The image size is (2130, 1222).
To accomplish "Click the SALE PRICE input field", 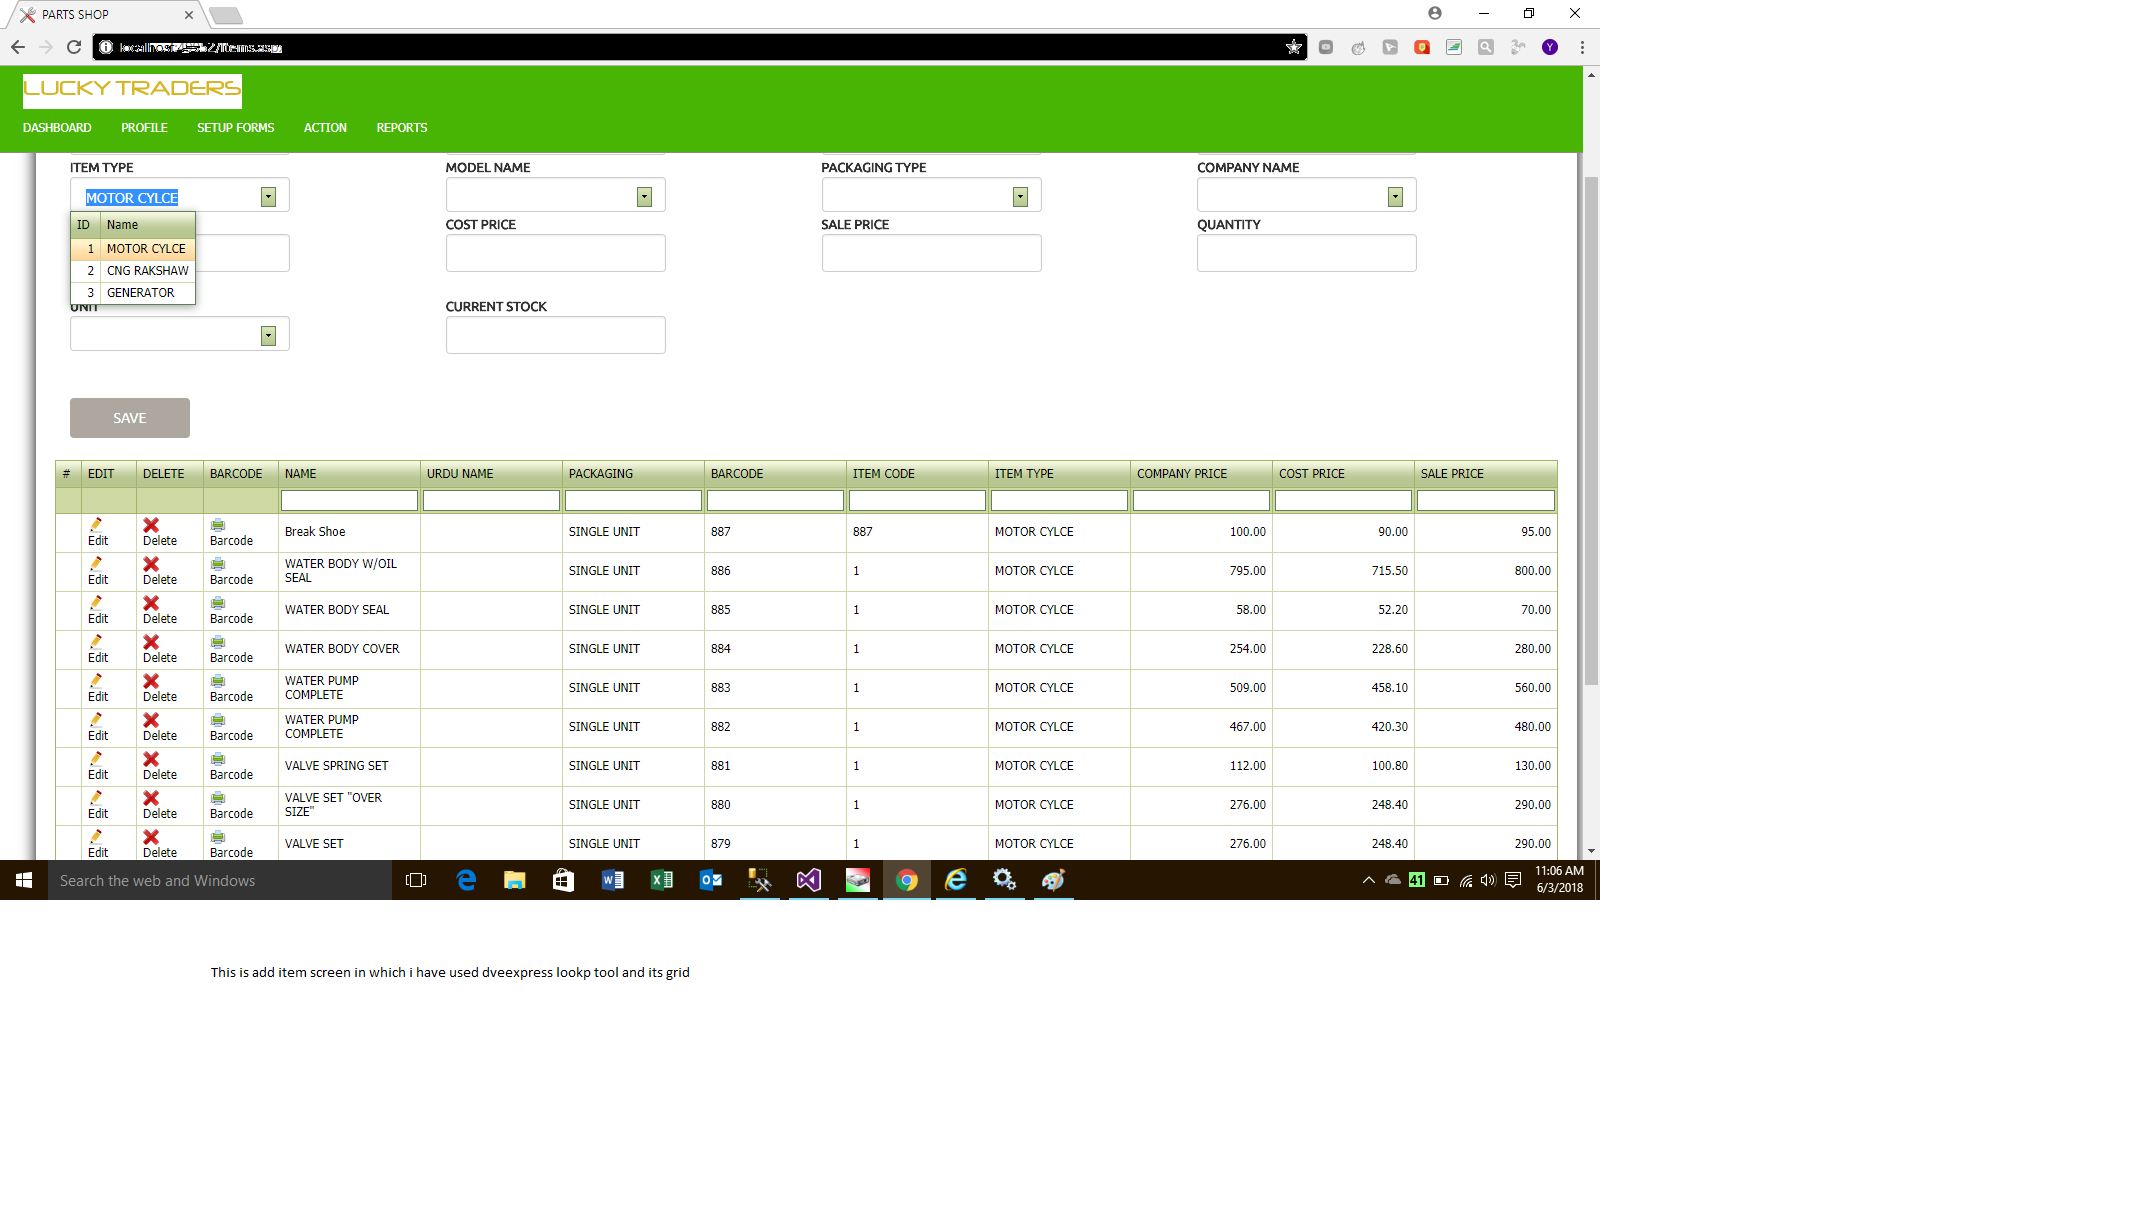I will (931, 253).
